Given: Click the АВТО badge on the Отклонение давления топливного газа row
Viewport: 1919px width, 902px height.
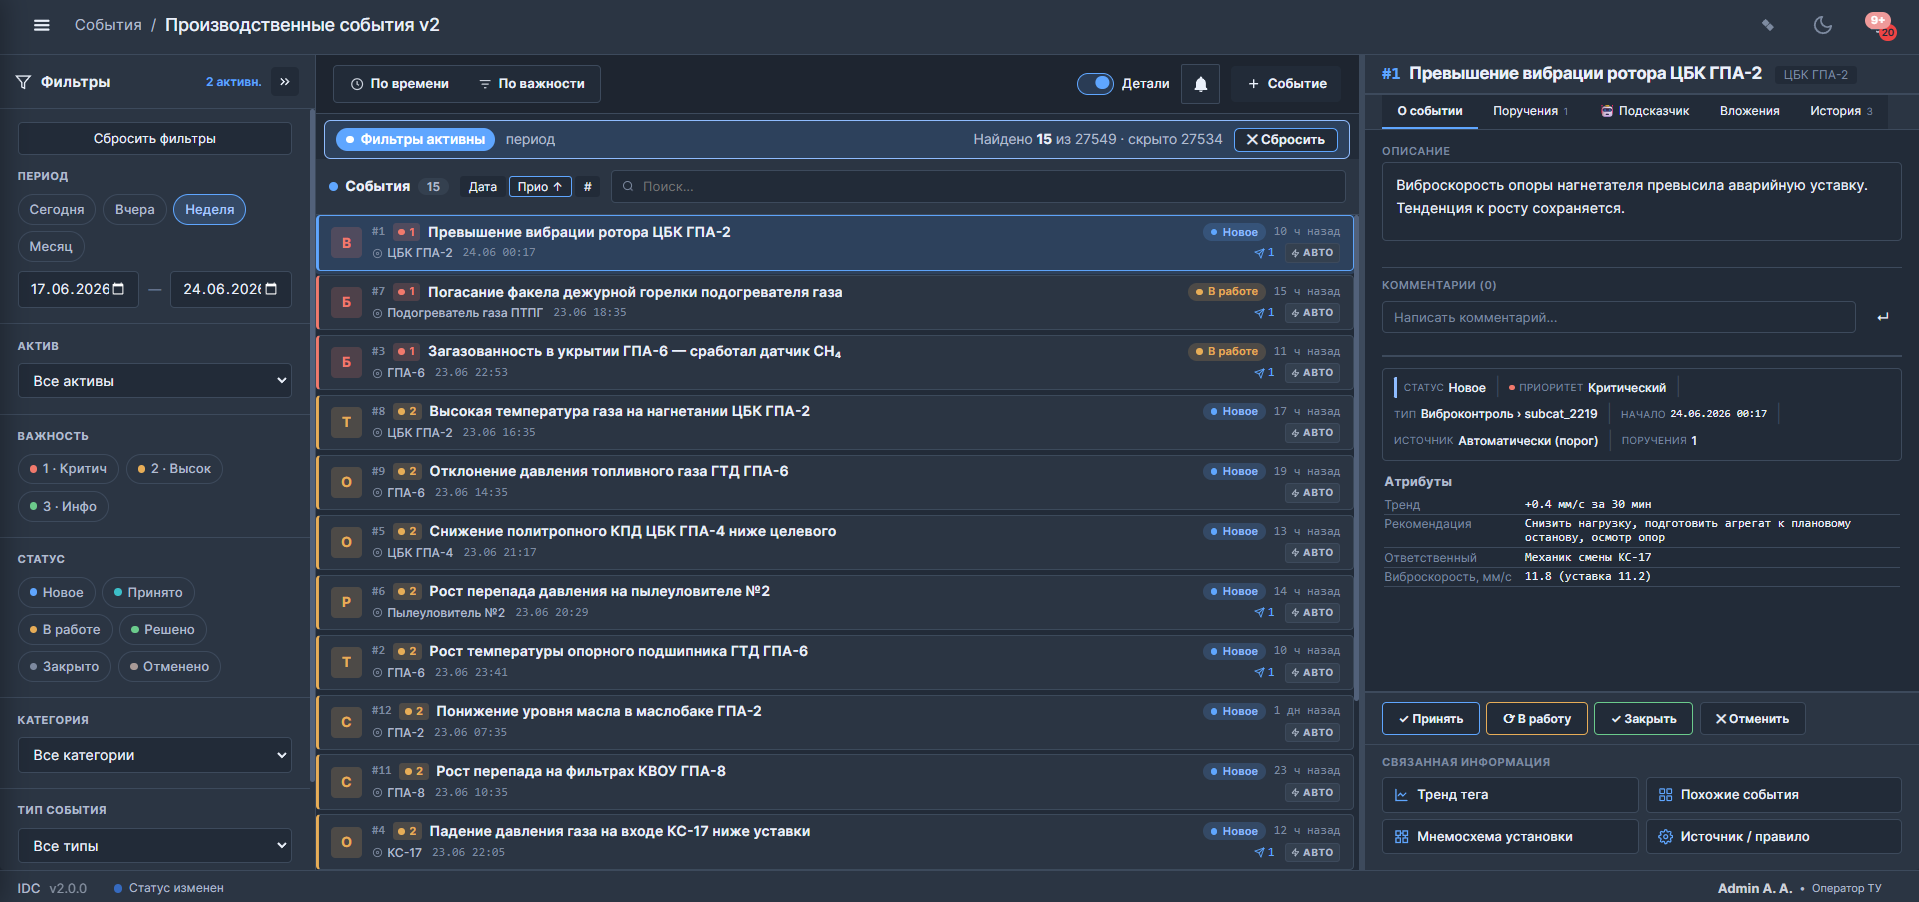Looking at the screenshot, I should [x=1312, y=493].
